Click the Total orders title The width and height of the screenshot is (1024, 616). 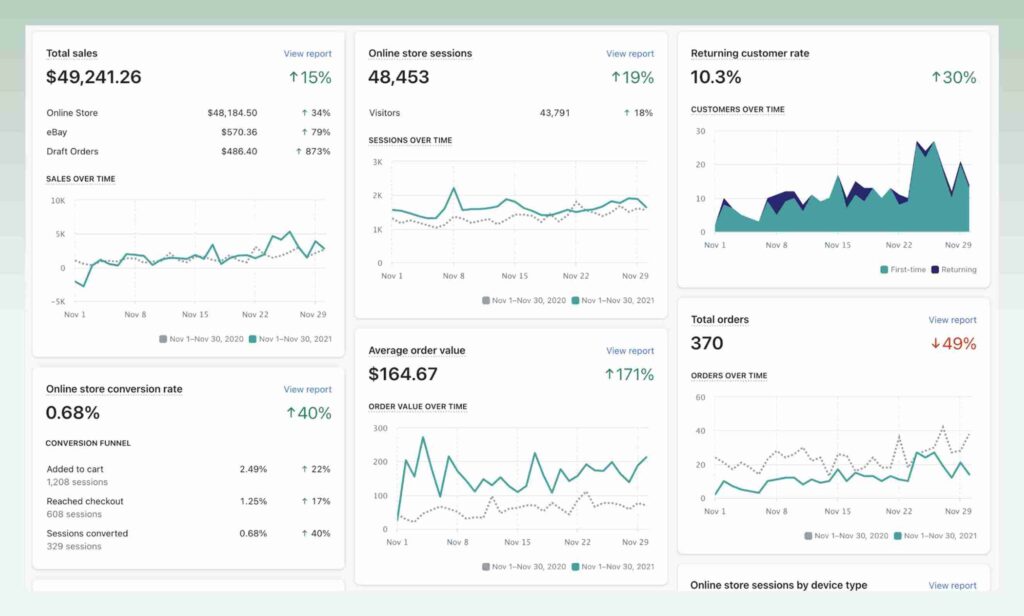pyautogui.click(x=720, y=320)
